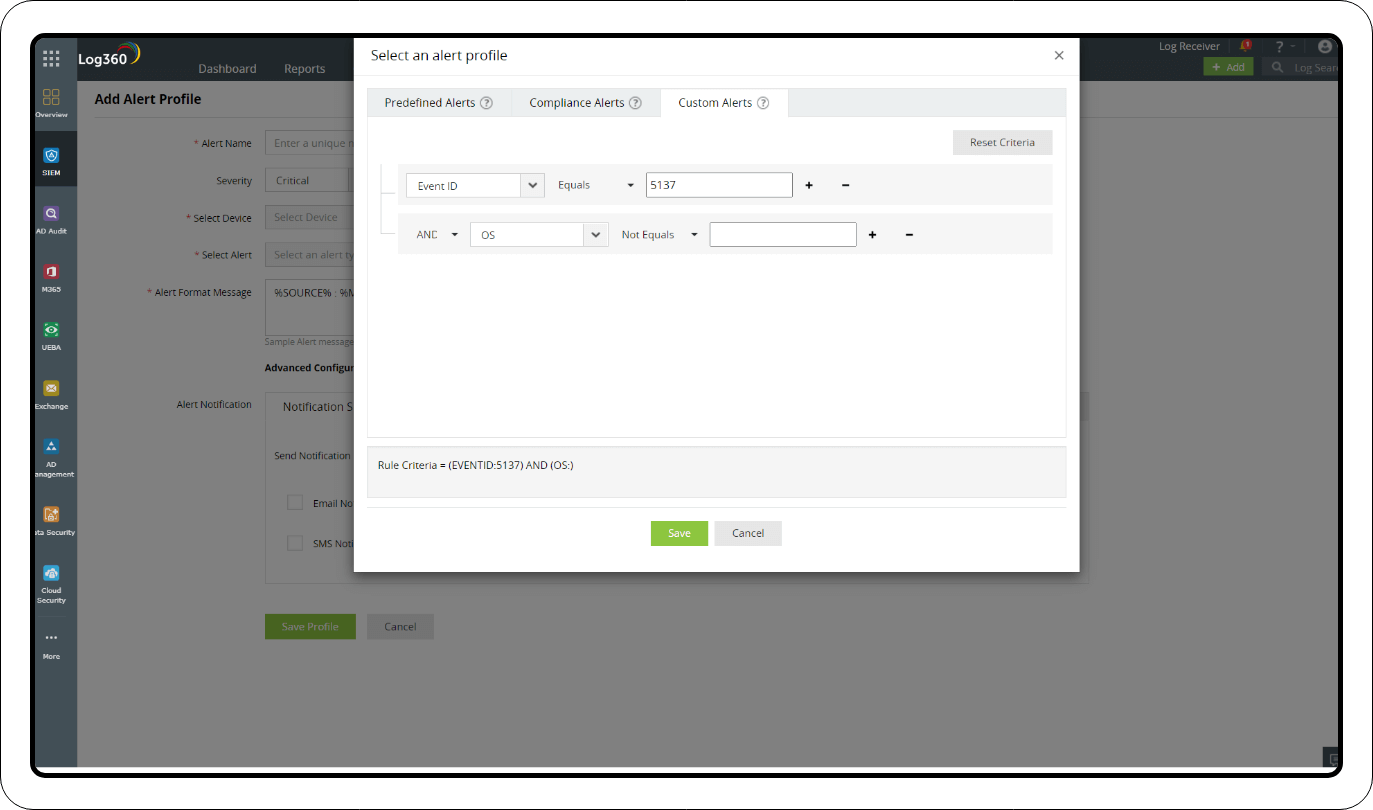Select the M365 module icon
Screen dimensions: 1373x810
point(51,272)
